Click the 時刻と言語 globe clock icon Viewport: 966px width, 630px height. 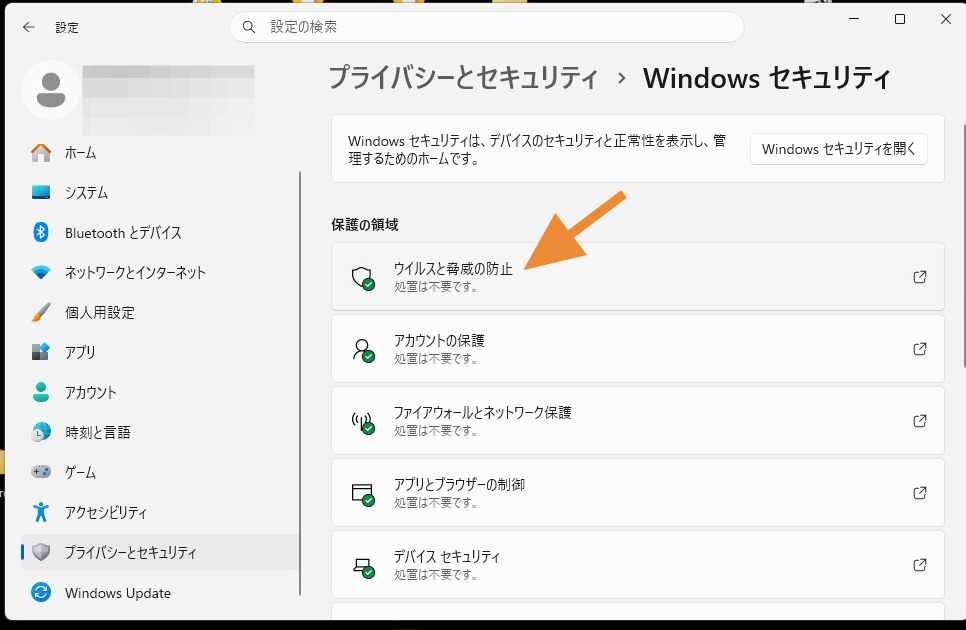click(x=41, y=432)
